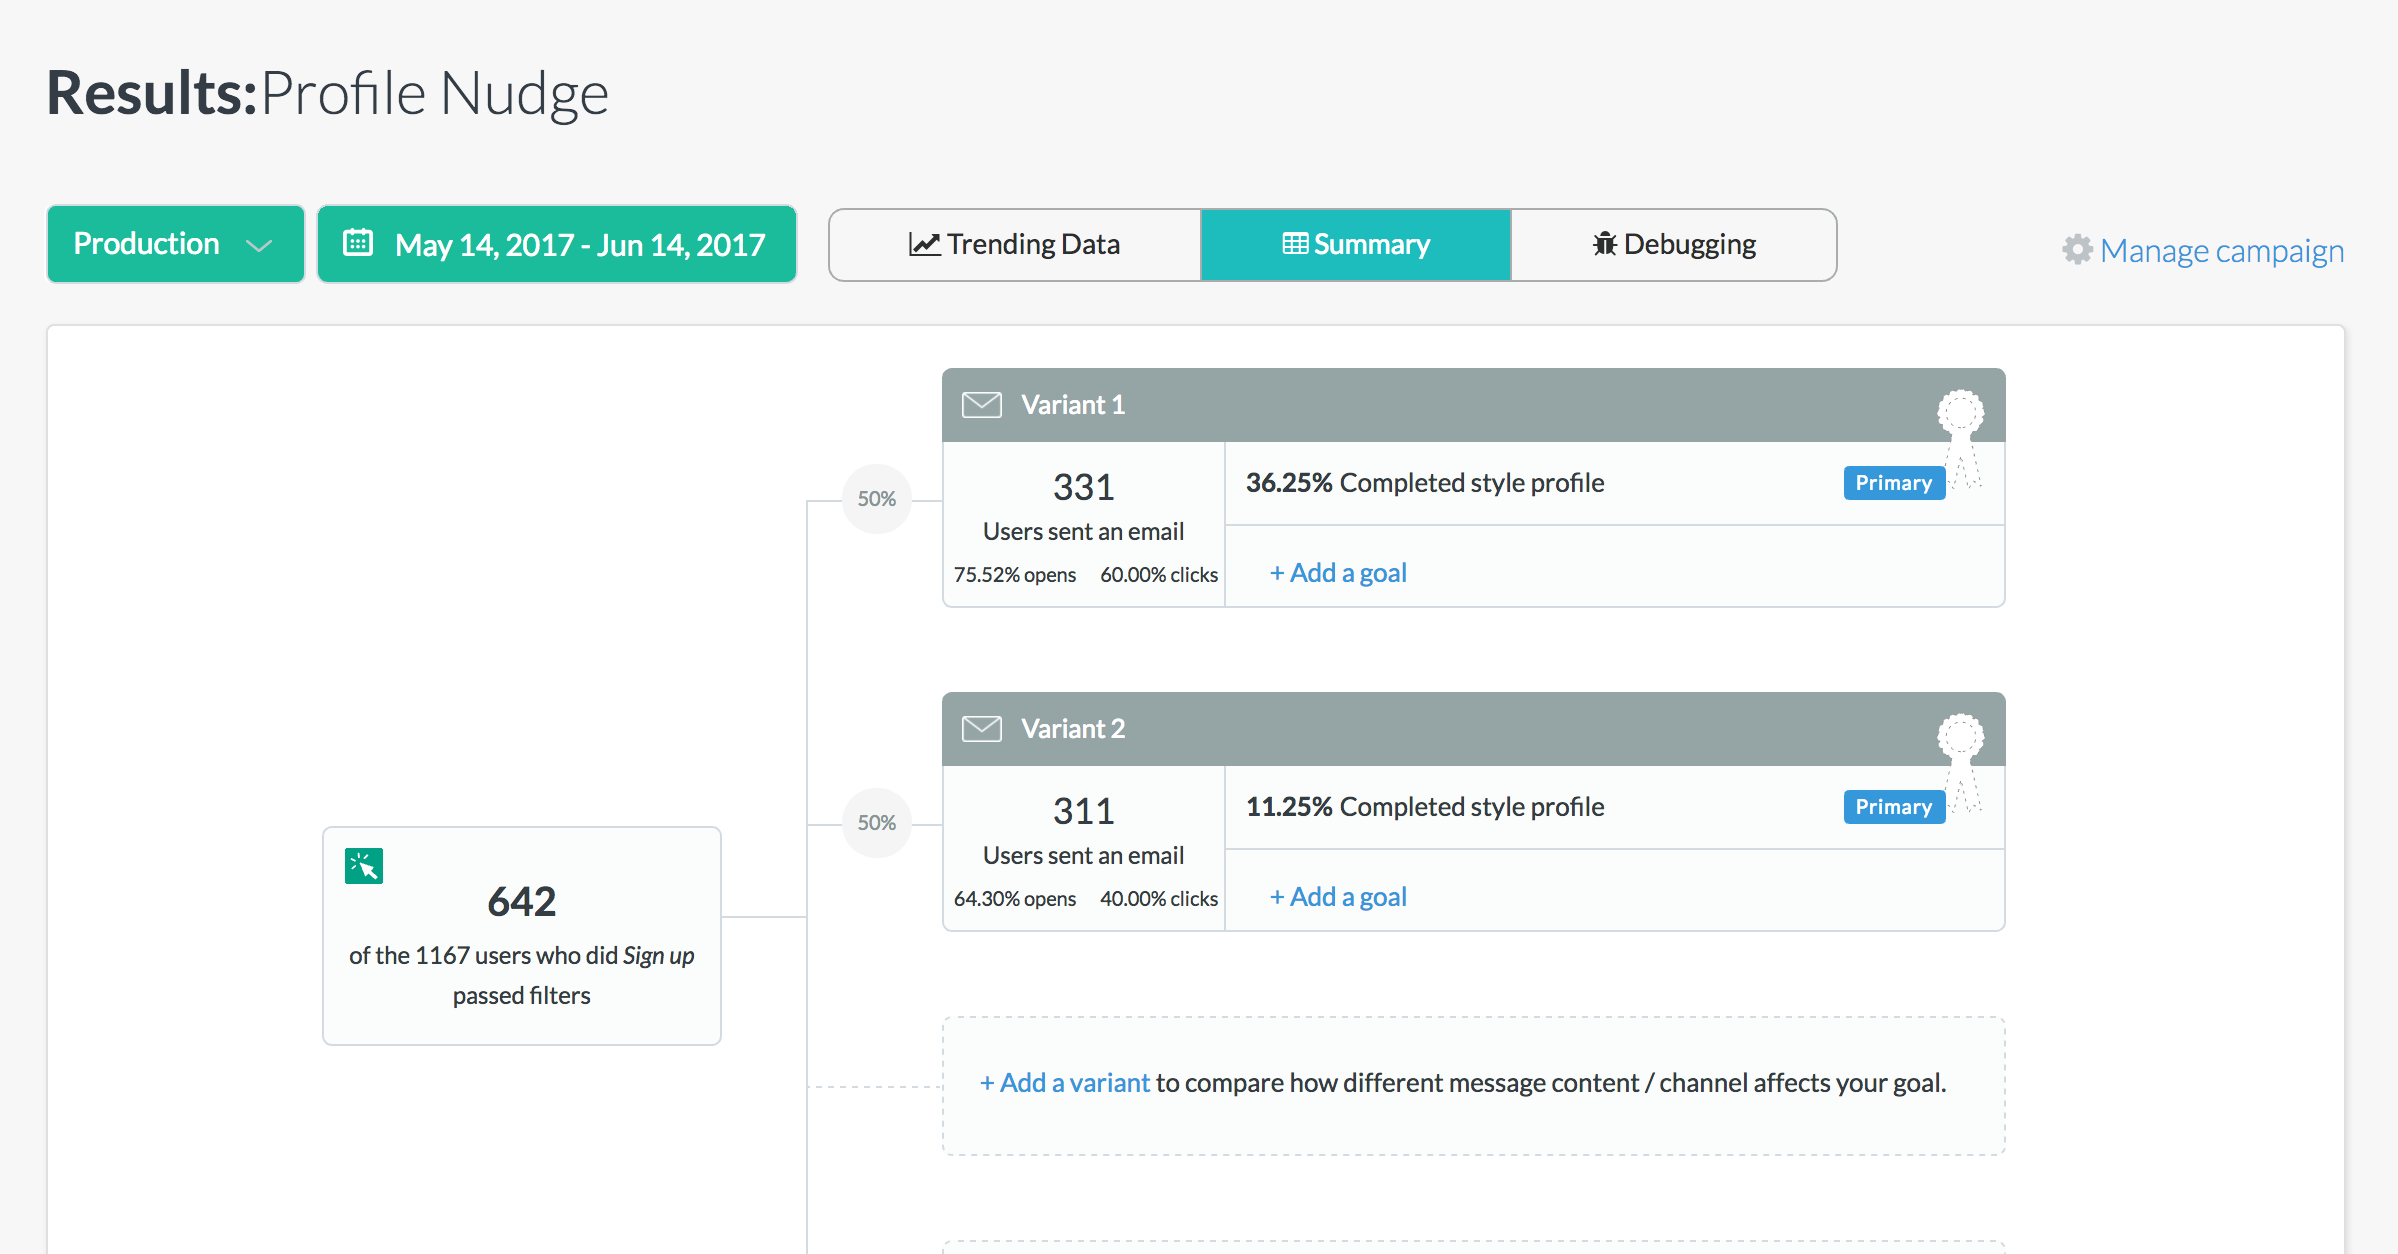2398x1254 pixels.
Task: Click 11.25% Completed style profile goal
Action: [1425, 807]
